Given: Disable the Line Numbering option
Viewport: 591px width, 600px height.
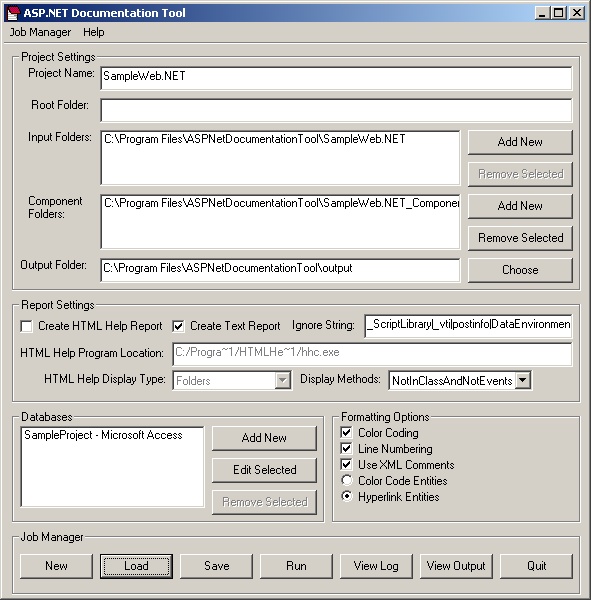Looking at the screenshot, I should 346,448.
